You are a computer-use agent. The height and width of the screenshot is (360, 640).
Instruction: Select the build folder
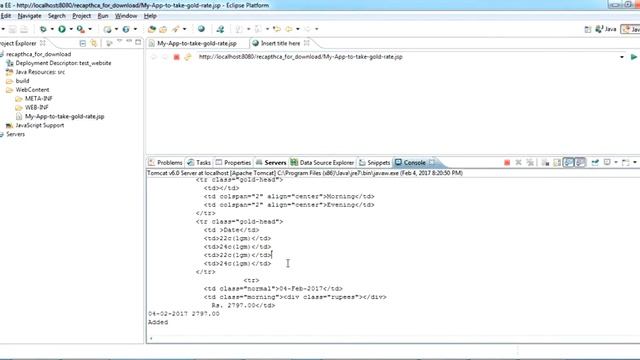22,81
